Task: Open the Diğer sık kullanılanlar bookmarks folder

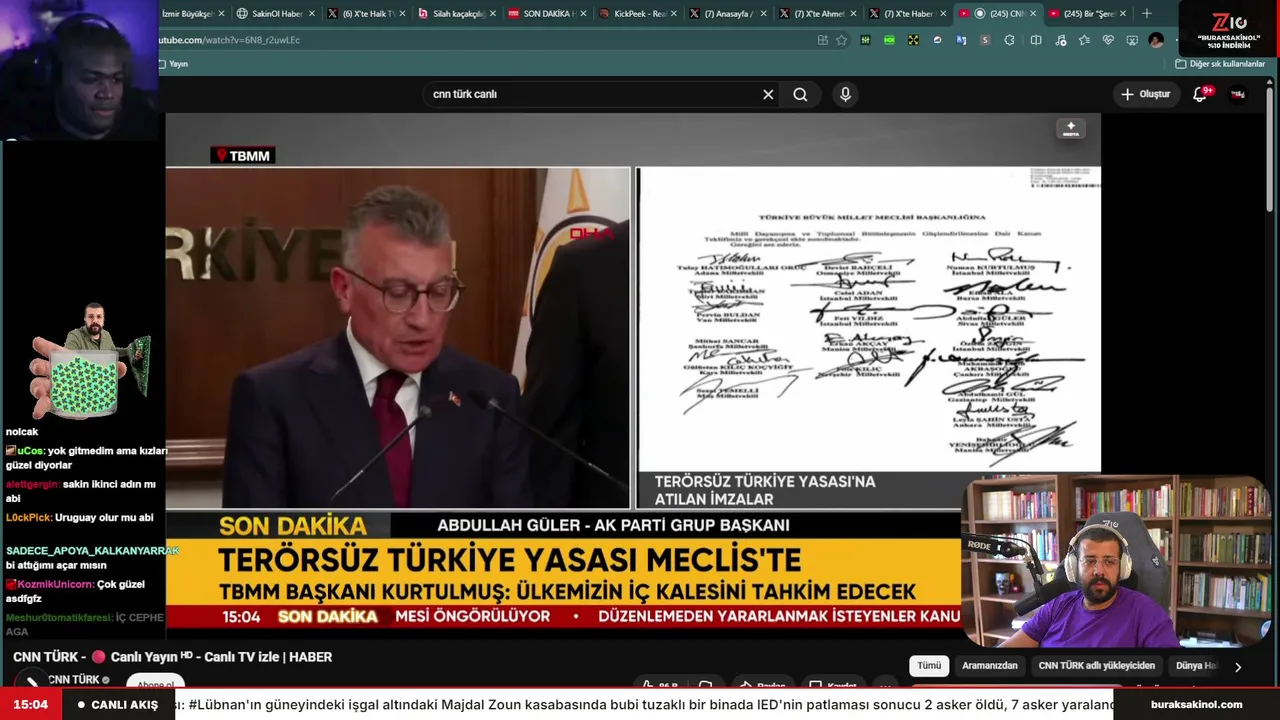Action: click(x=1220, y=64)
